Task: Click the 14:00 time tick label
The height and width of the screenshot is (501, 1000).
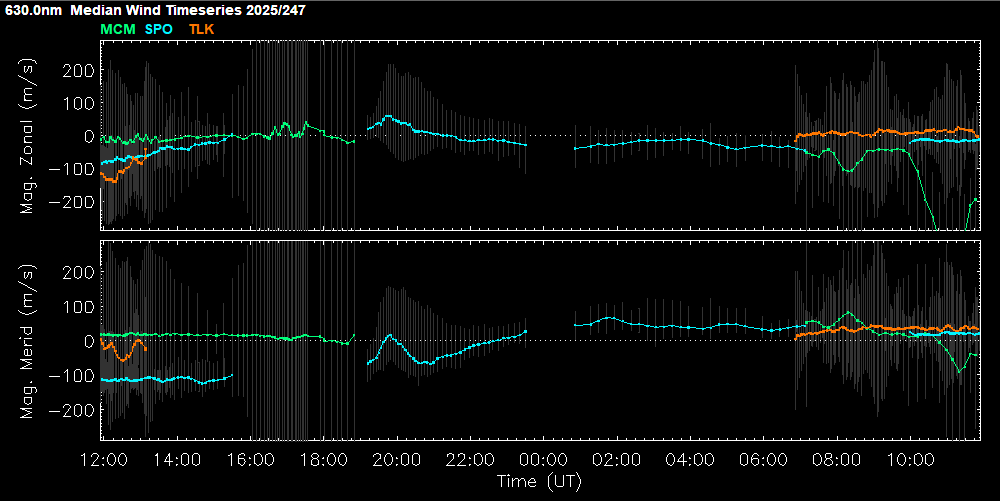Action: [177, 460]
